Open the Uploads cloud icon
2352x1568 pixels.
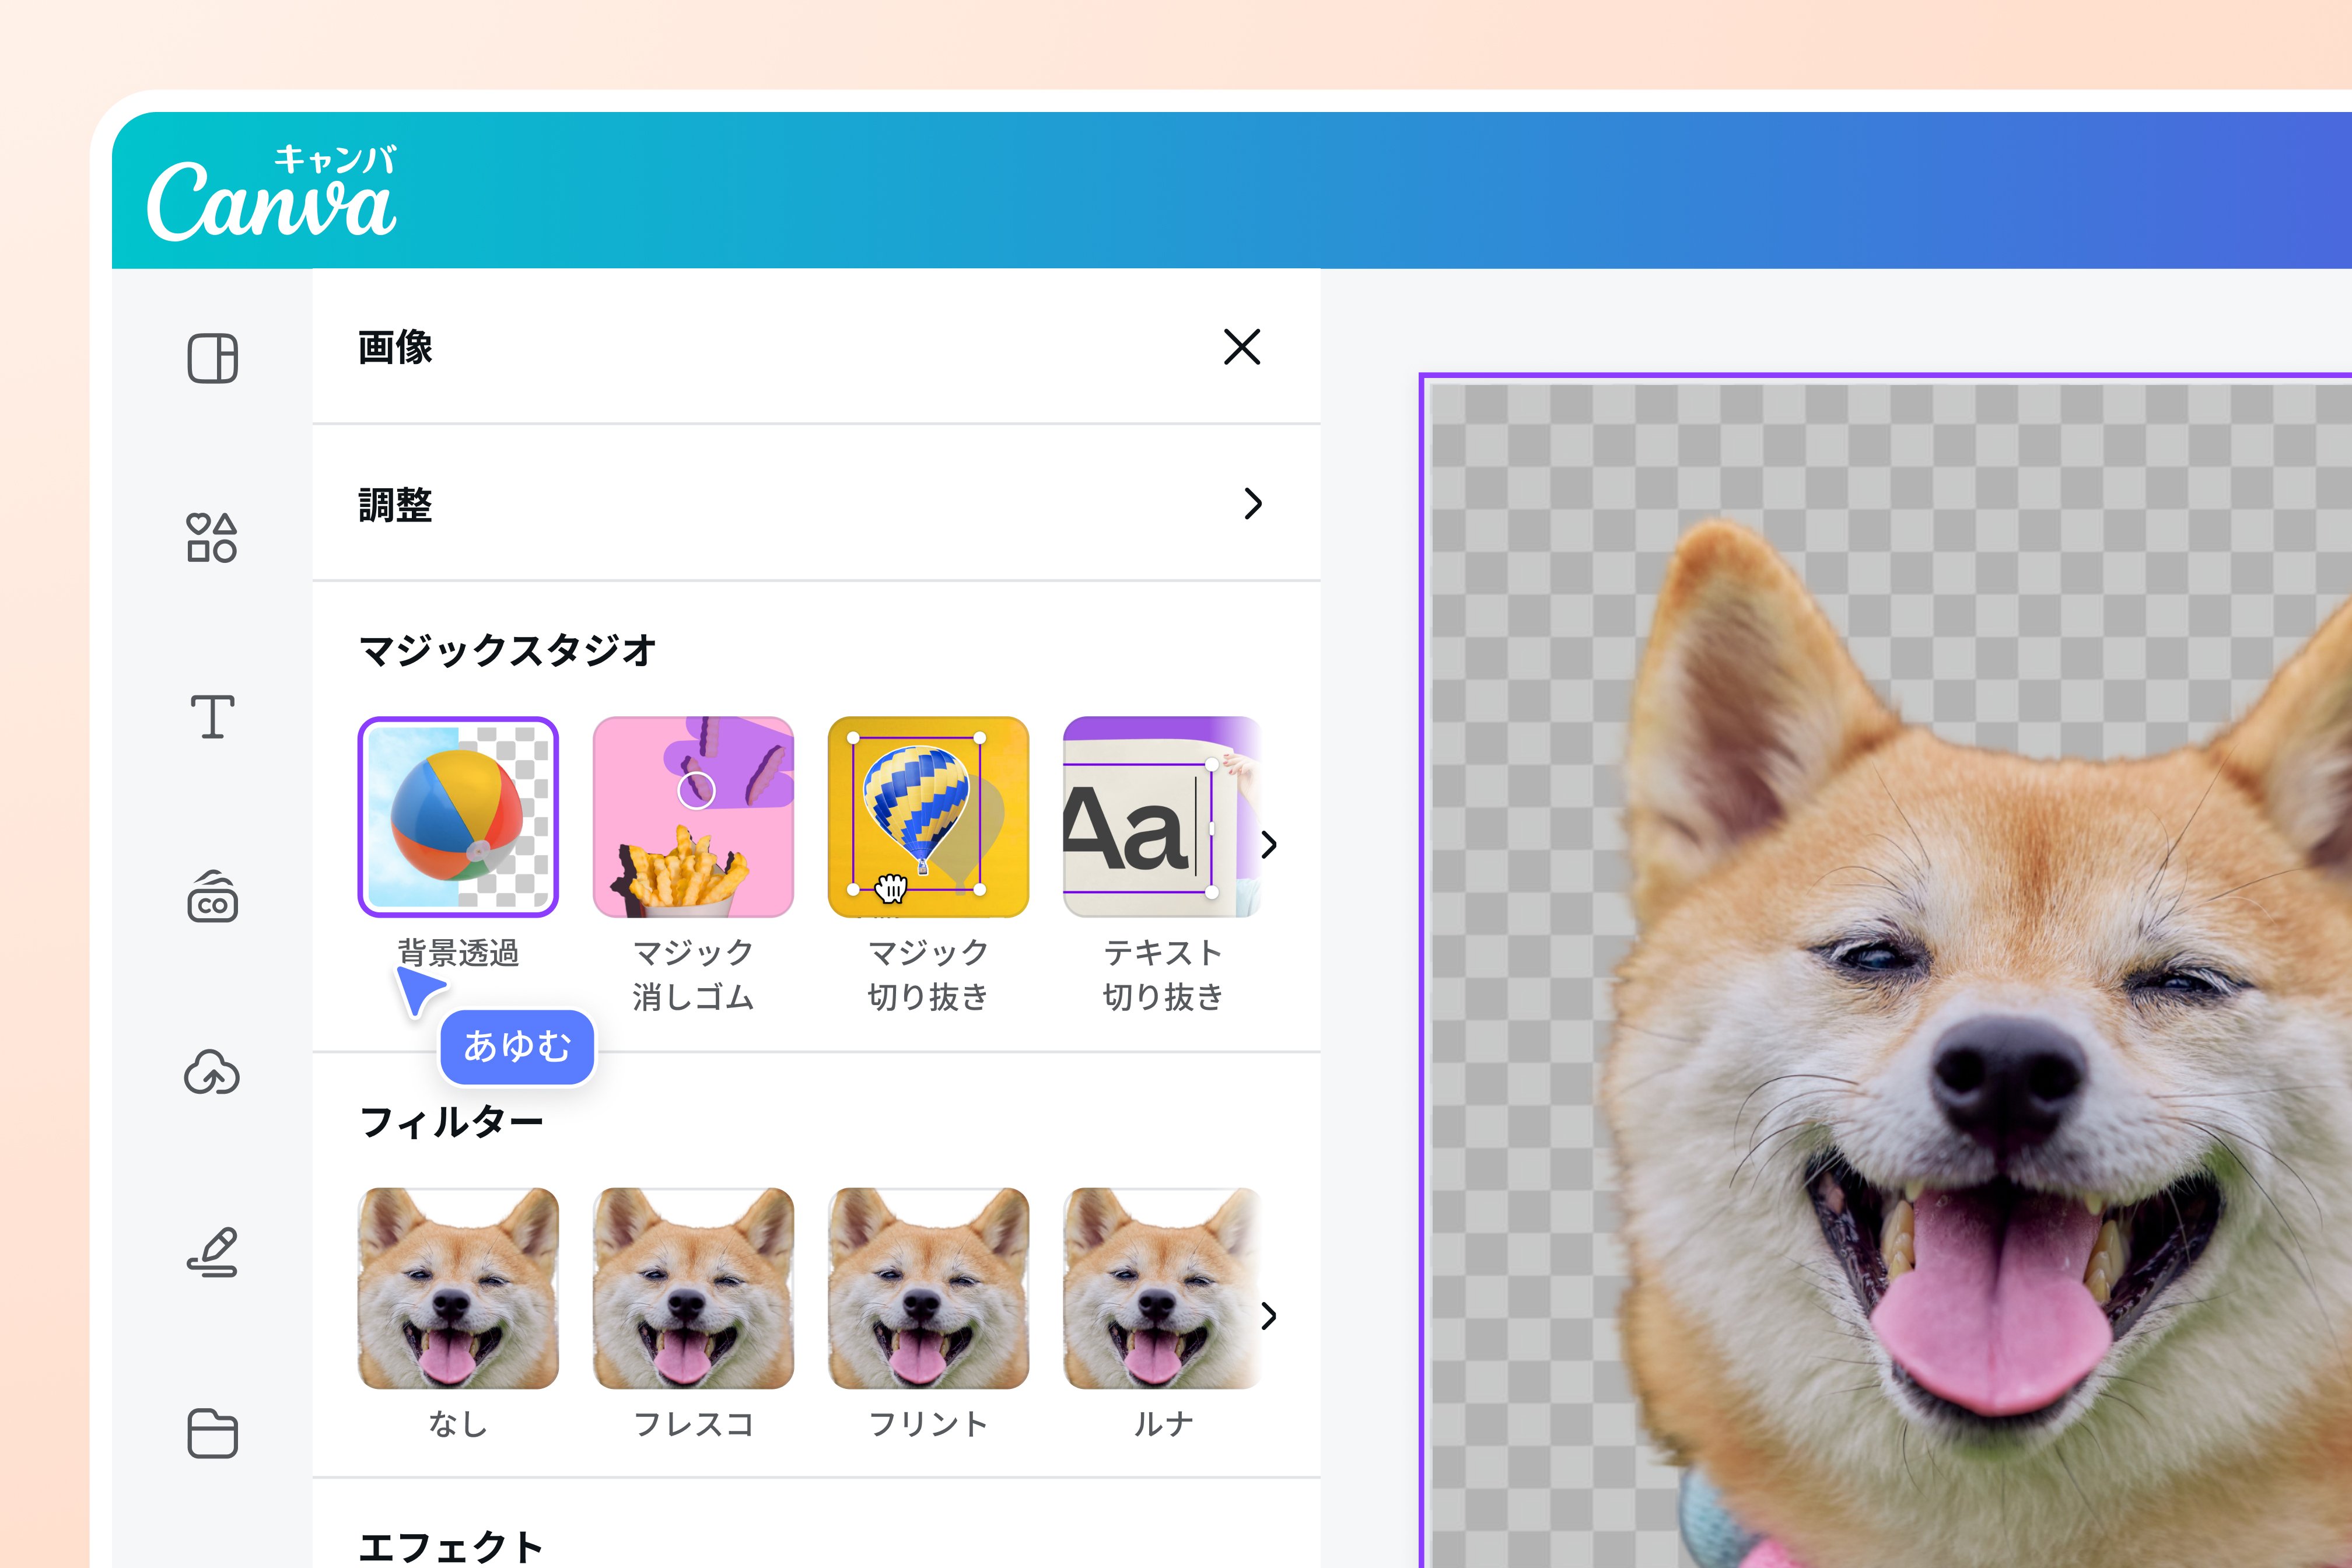212,1072
